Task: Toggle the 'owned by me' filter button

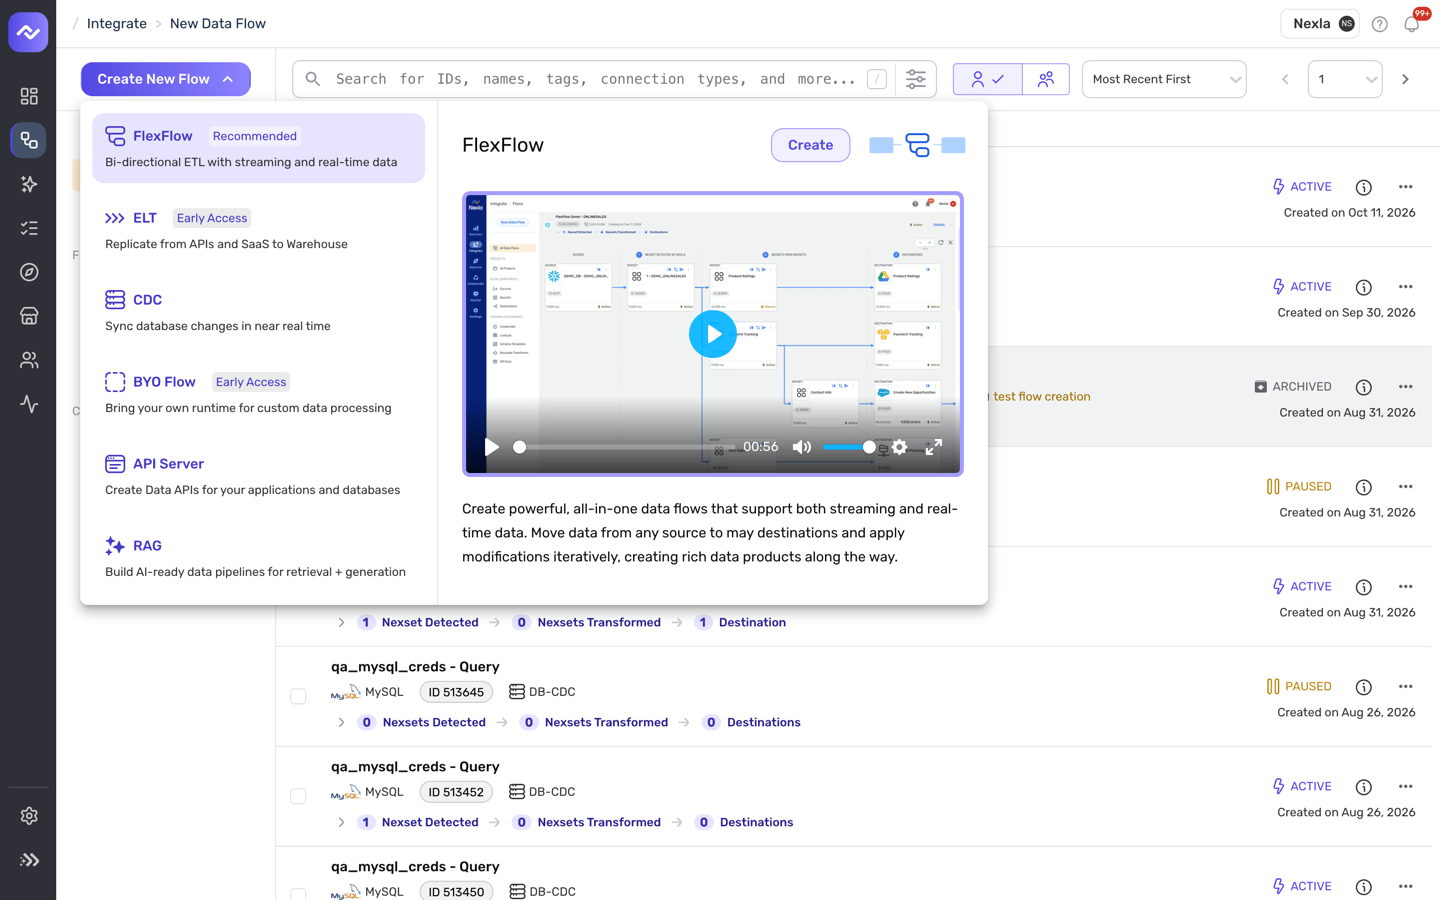Action: (988, 79)
